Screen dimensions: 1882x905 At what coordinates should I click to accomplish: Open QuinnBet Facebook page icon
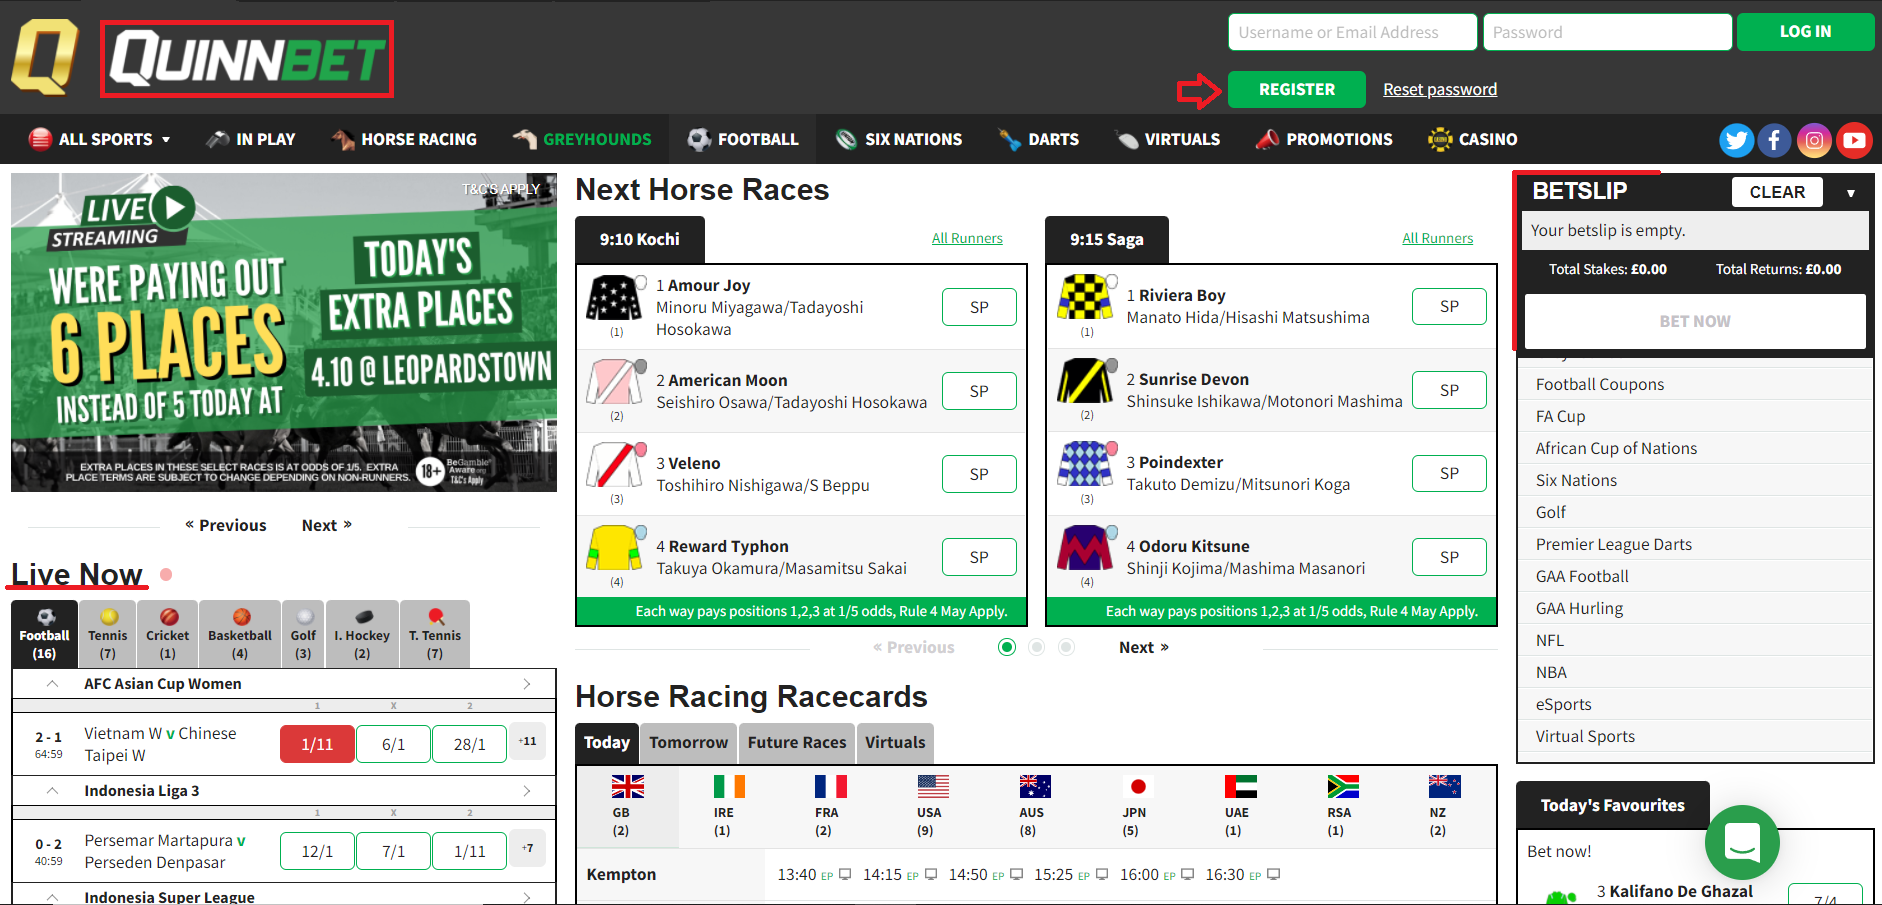1774,140
